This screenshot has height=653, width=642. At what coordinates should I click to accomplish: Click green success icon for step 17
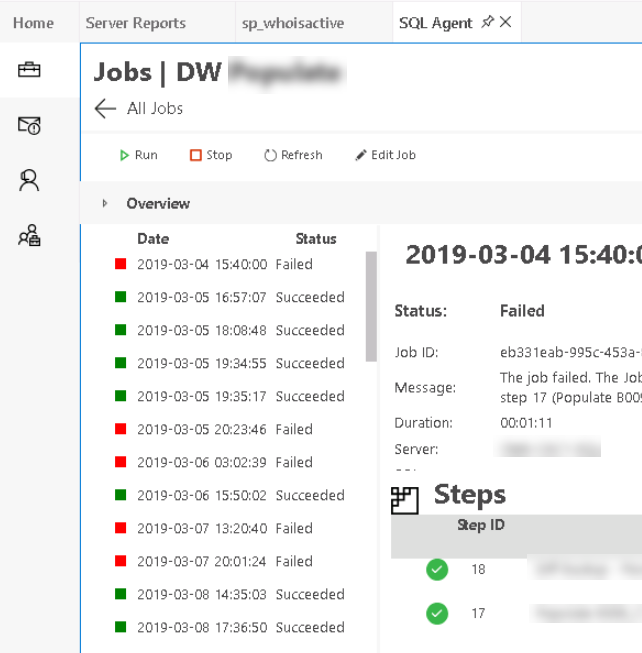pos(437,613)
